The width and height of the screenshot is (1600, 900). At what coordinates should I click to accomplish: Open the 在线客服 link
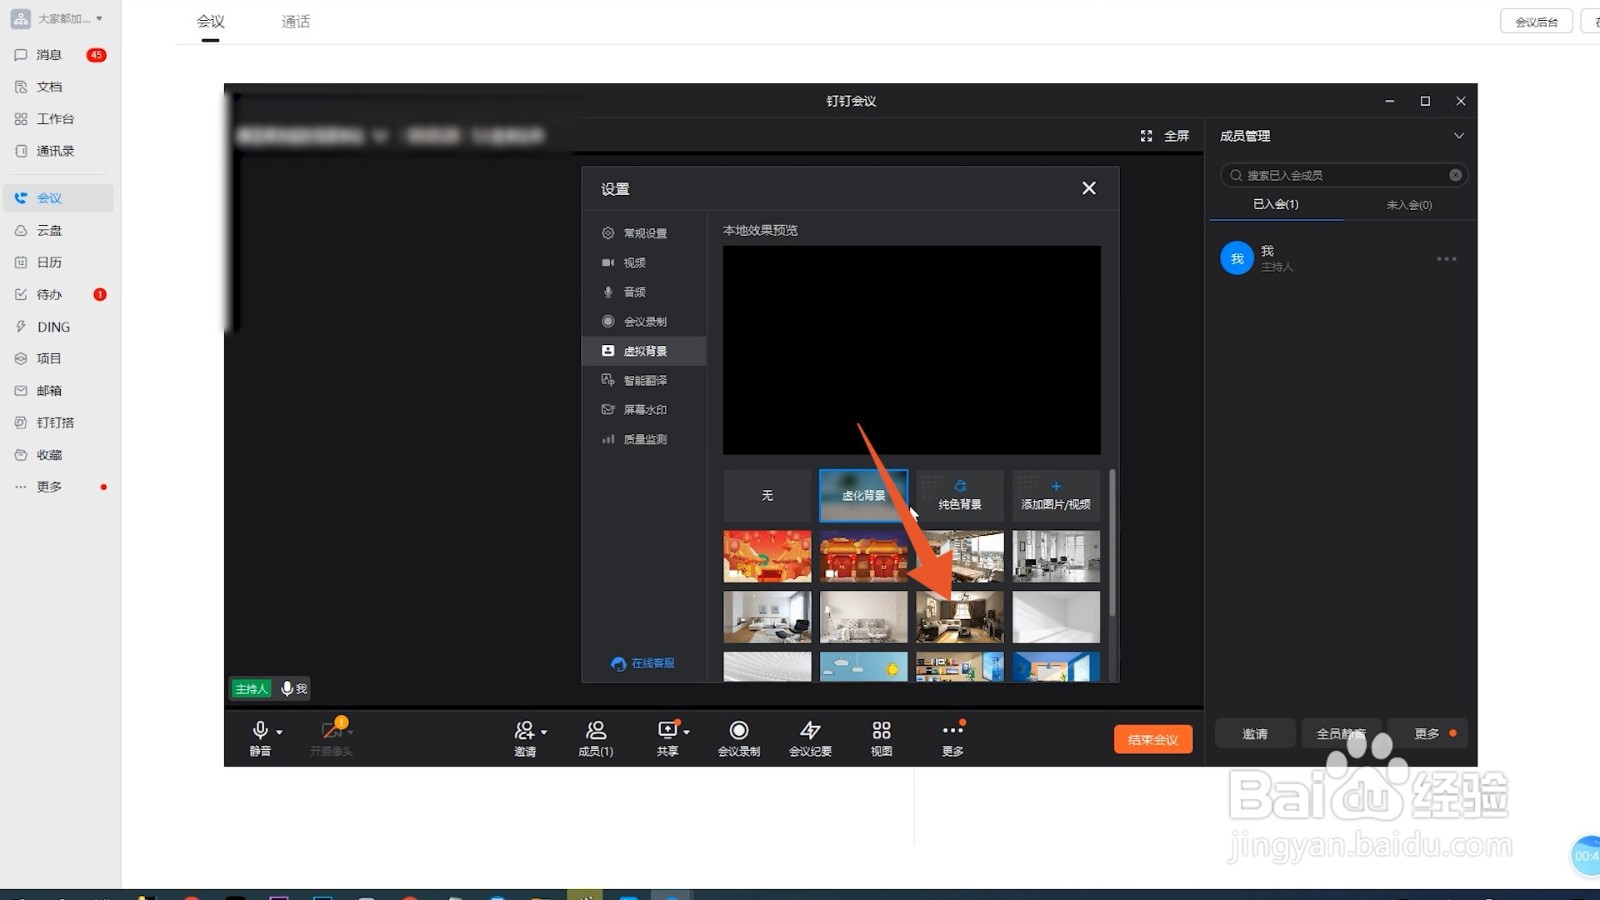(x=643, y=663)
